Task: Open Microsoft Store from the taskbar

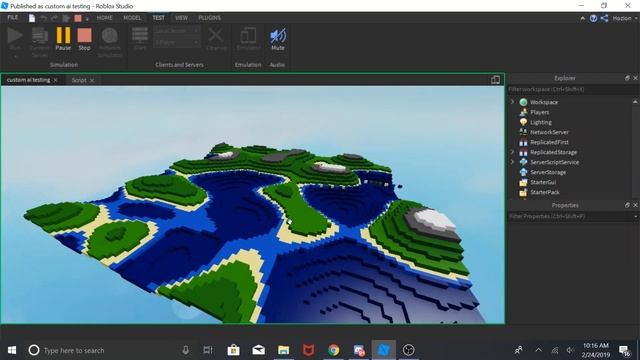Action: point(233,350)
